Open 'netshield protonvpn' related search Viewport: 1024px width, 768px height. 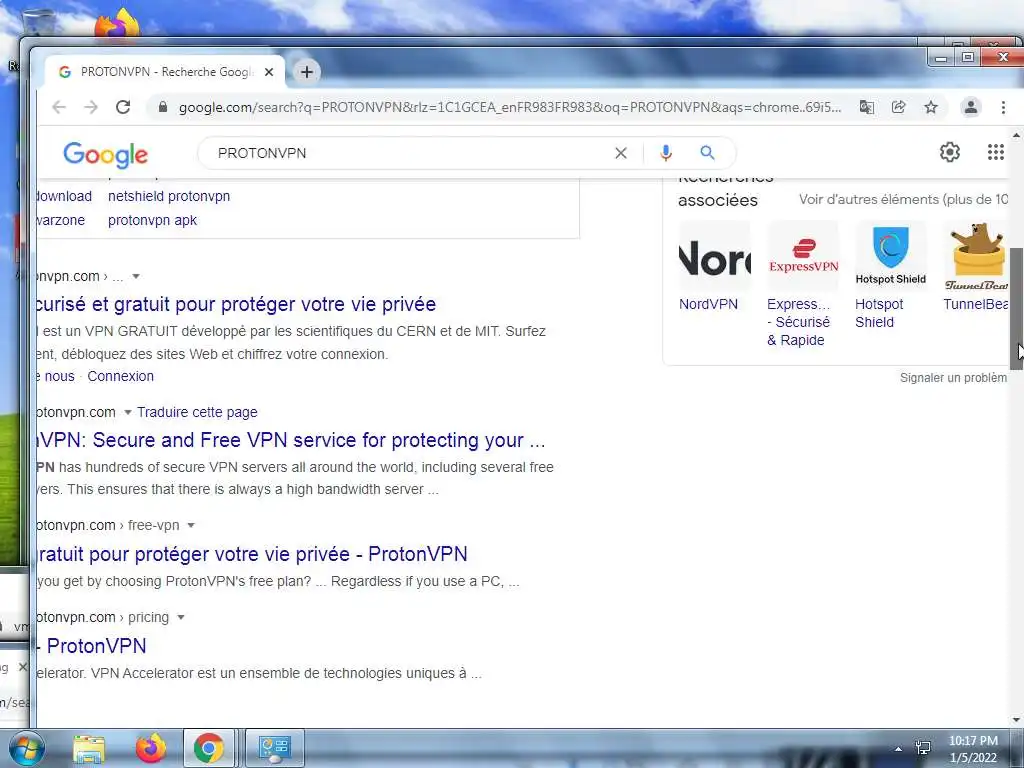pyautogui.click(x=168, y=196)
